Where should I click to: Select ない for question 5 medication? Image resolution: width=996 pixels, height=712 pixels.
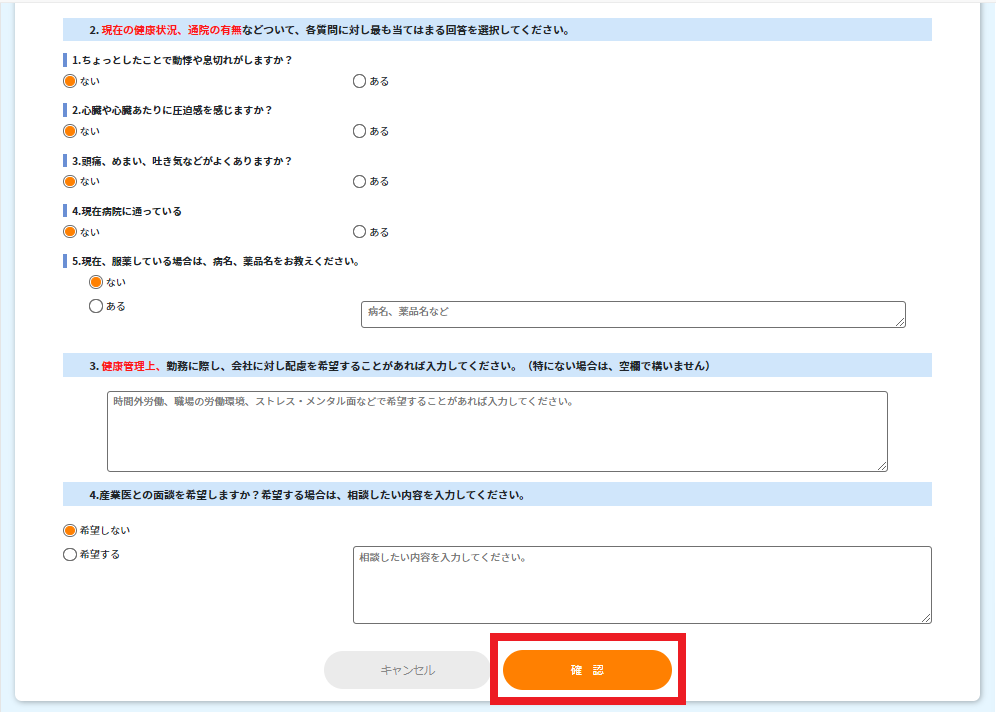click(x=96, y=282)
